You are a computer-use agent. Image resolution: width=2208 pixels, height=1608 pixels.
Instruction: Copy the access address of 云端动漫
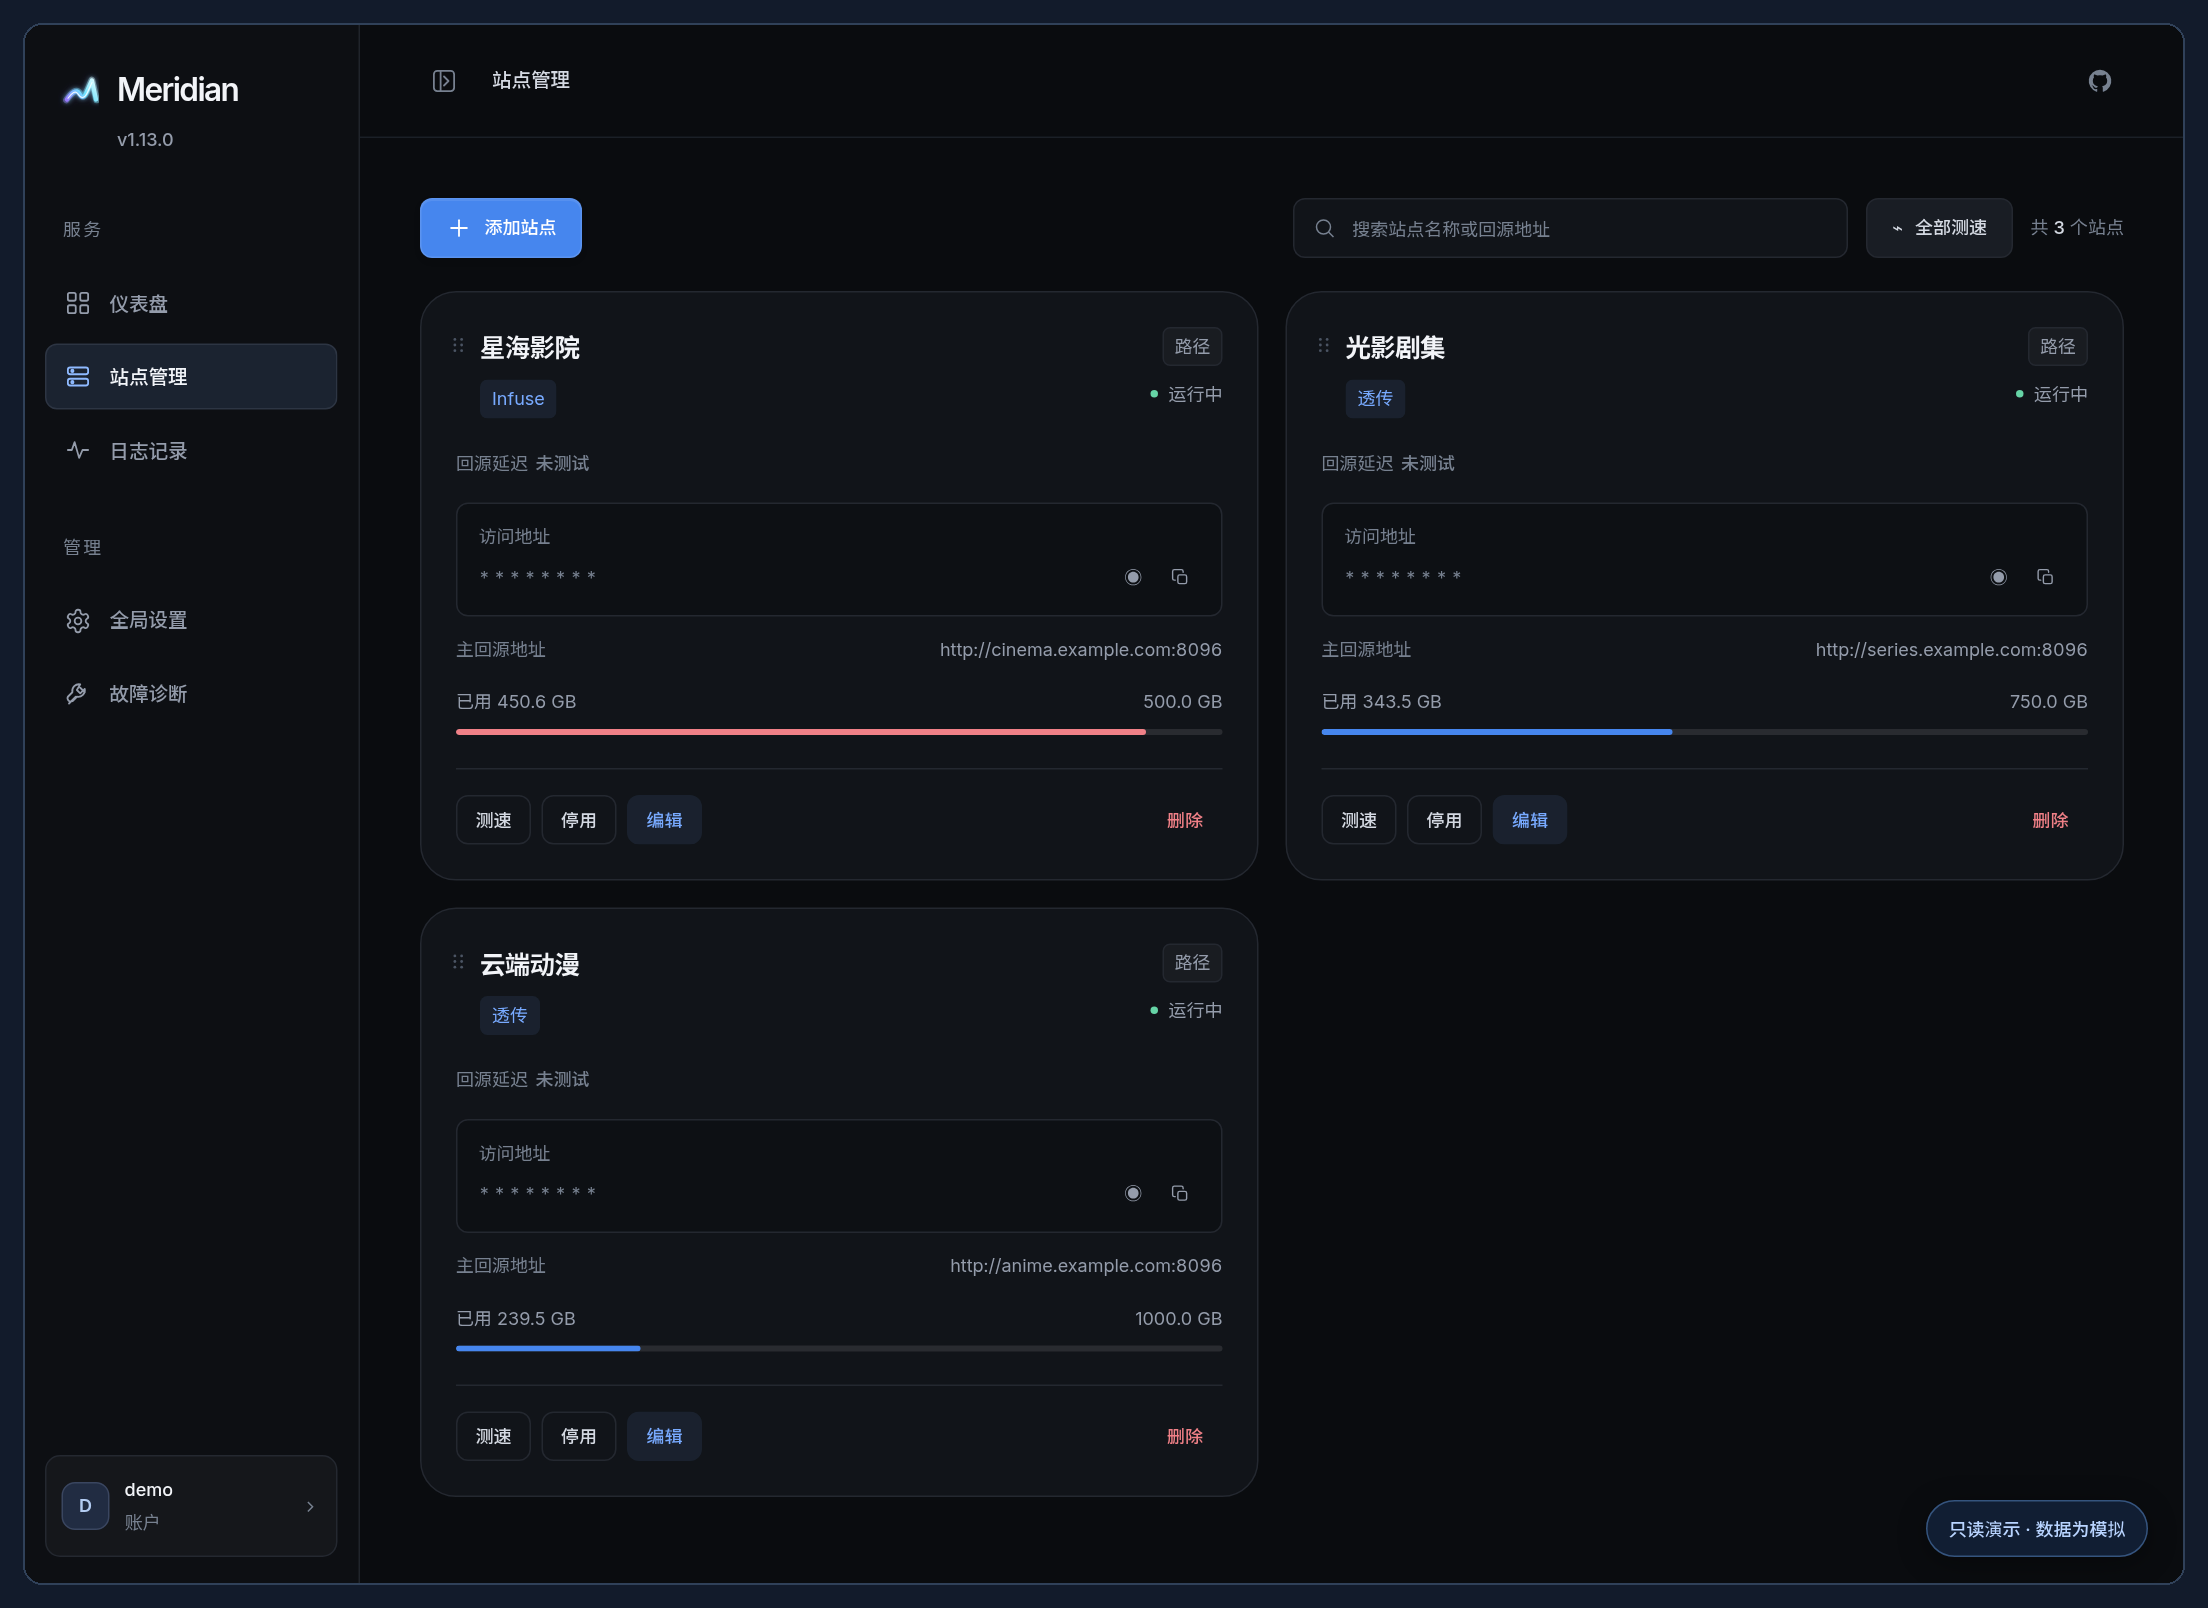pyautogui.click(x=1180, y=1193)
